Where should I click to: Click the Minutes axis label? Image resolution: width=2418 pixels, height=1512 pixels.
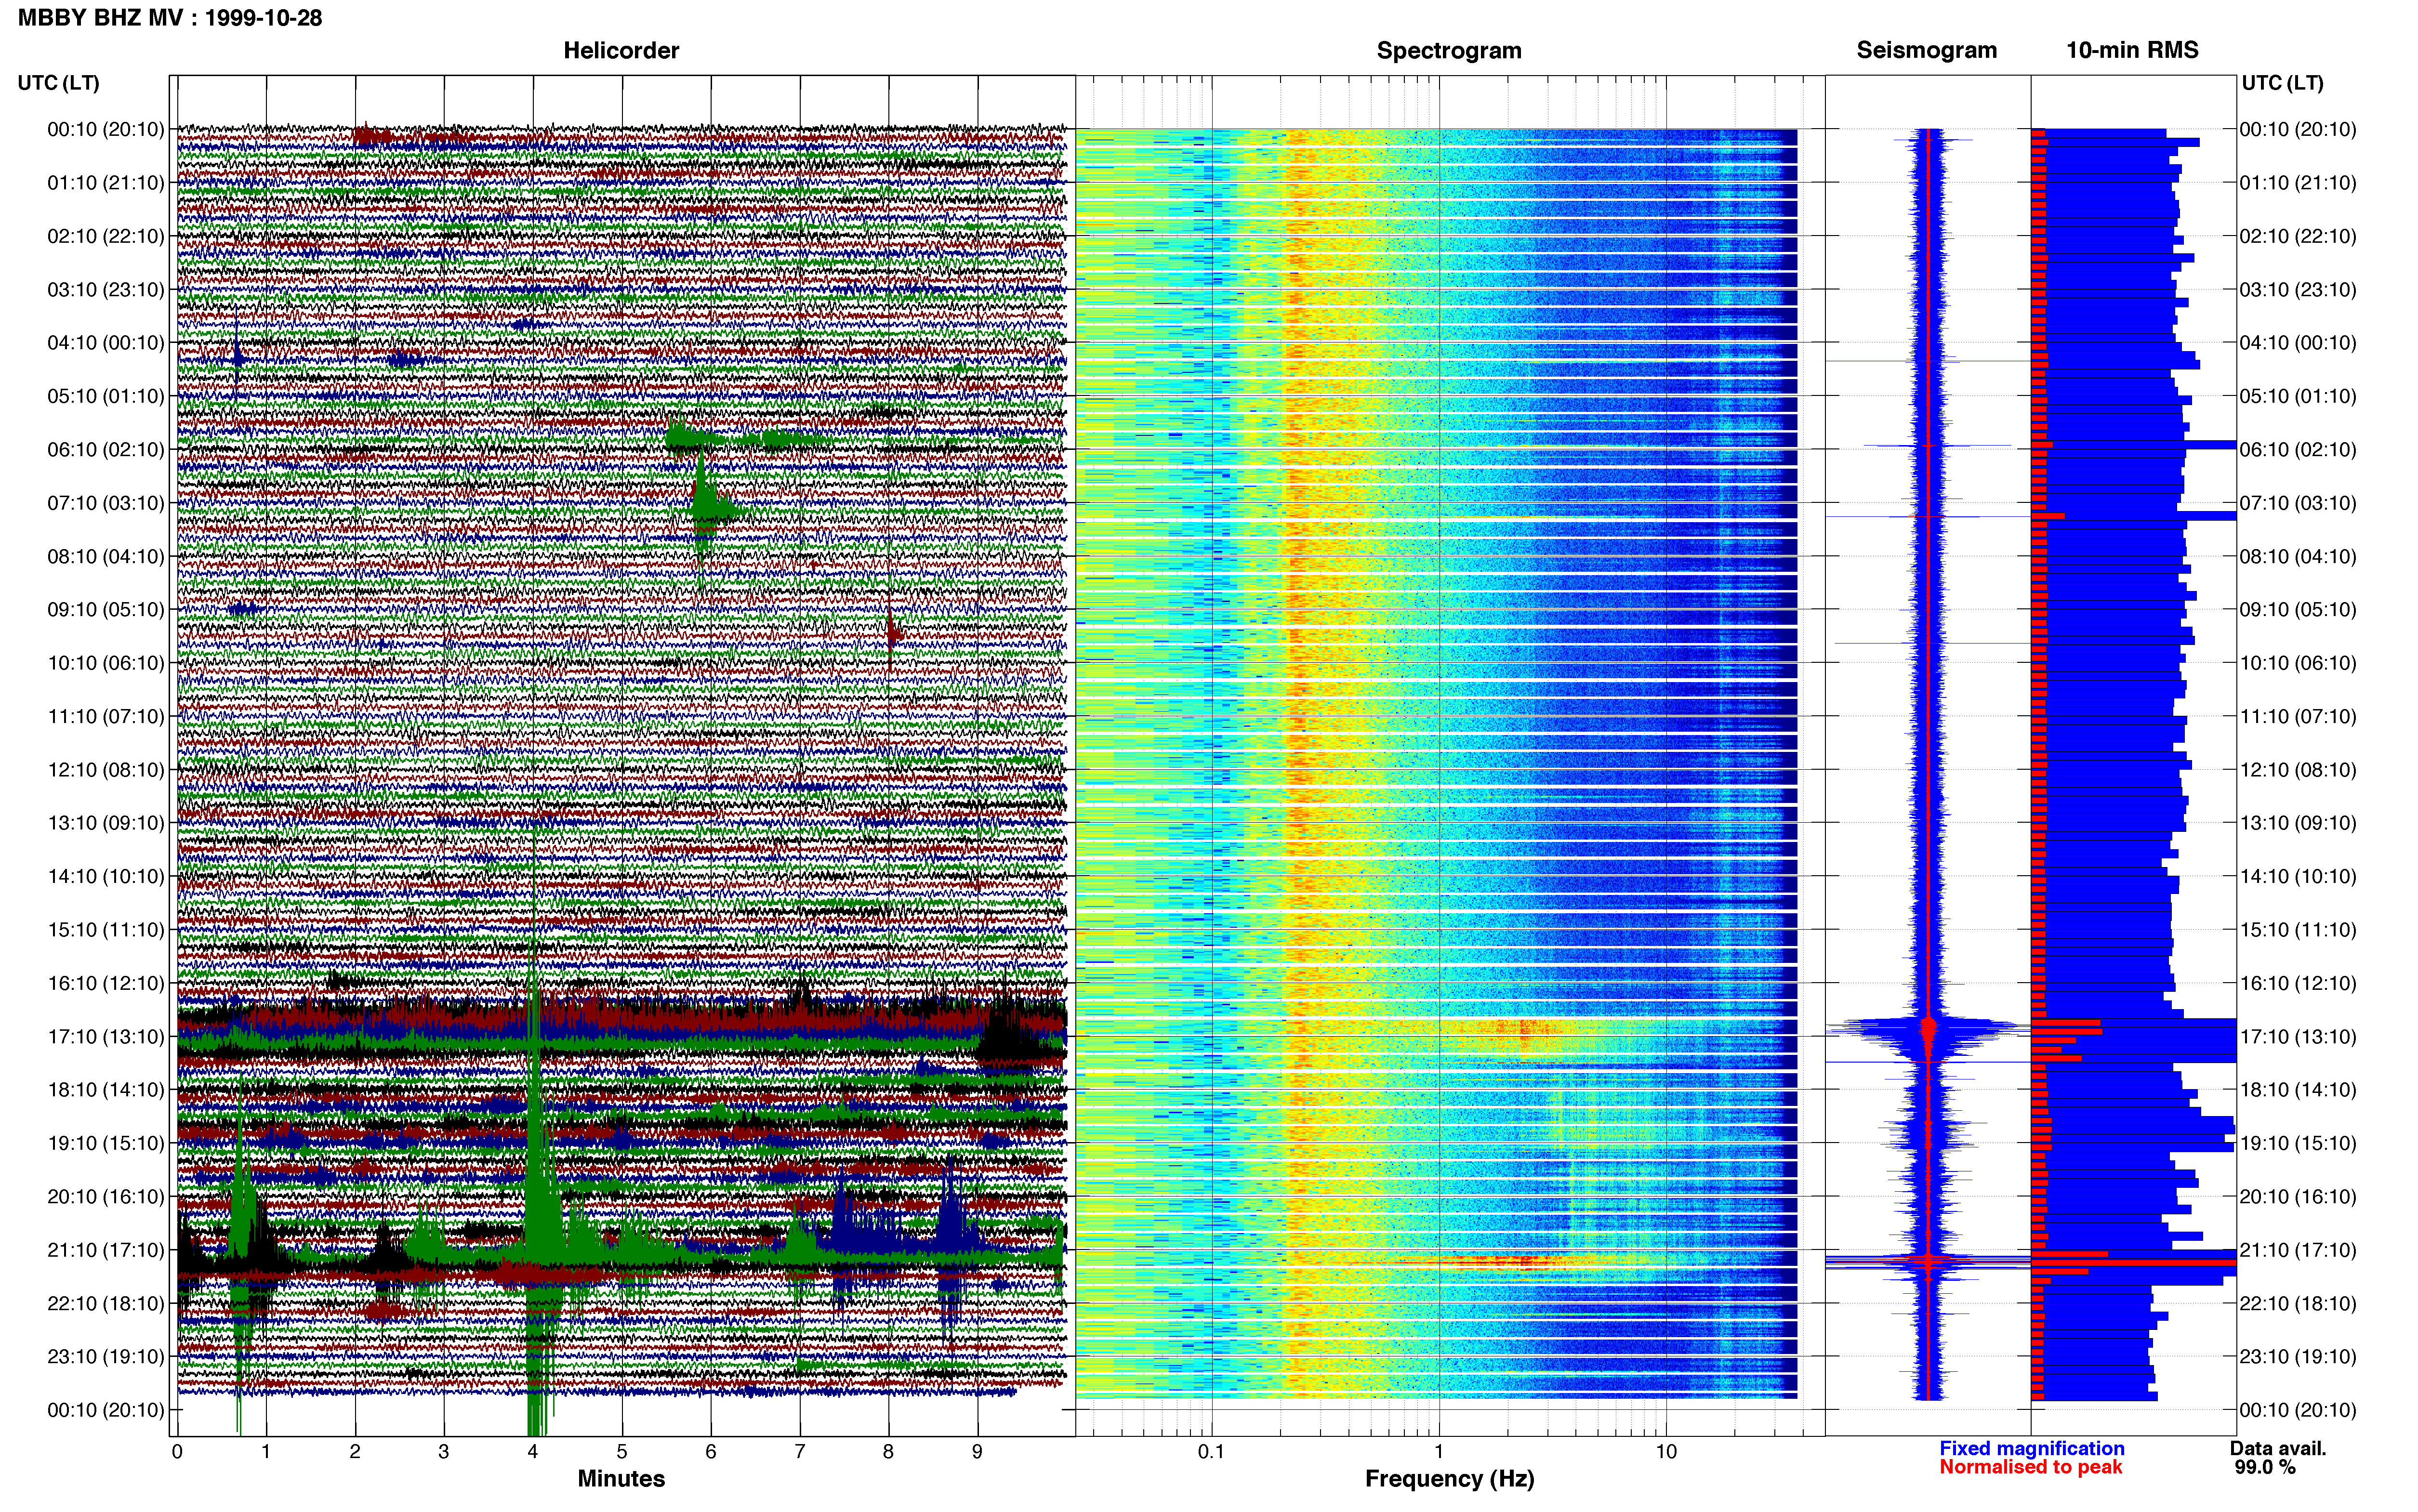(x=621, y=1478)
